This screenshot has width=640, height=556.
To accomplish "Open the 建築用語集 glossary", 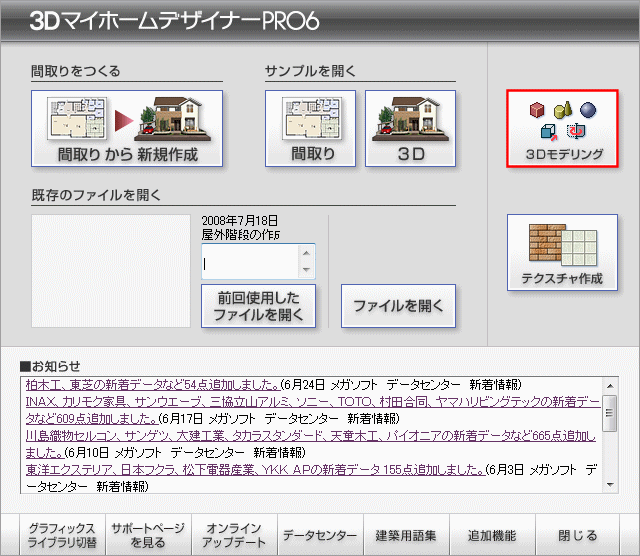I will (x=406, y=536).
